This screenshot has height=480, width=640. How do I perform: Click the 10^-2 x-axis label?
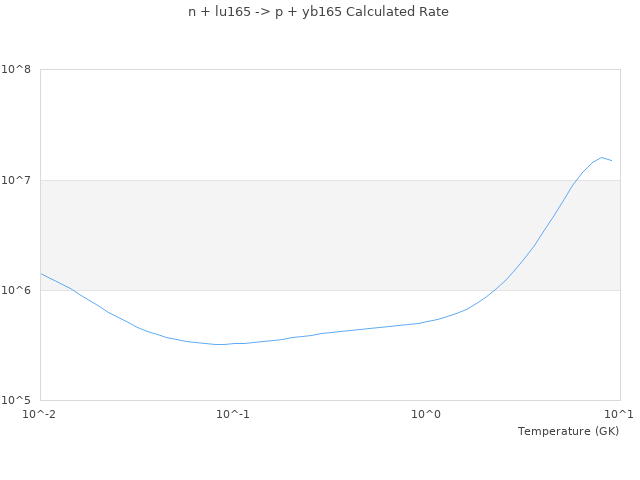pos(40,415)
